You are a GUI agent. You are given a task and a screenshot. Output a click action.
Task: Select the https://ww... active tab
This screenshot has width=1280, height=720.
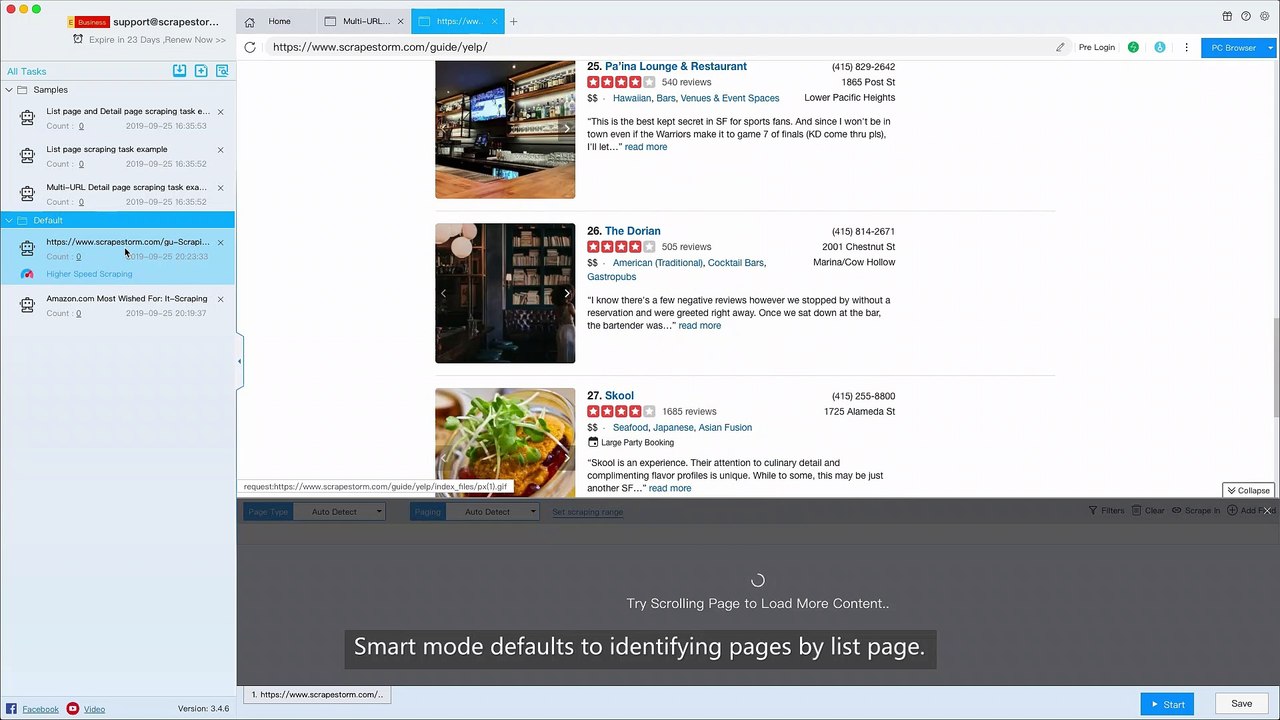click(459, 21)
